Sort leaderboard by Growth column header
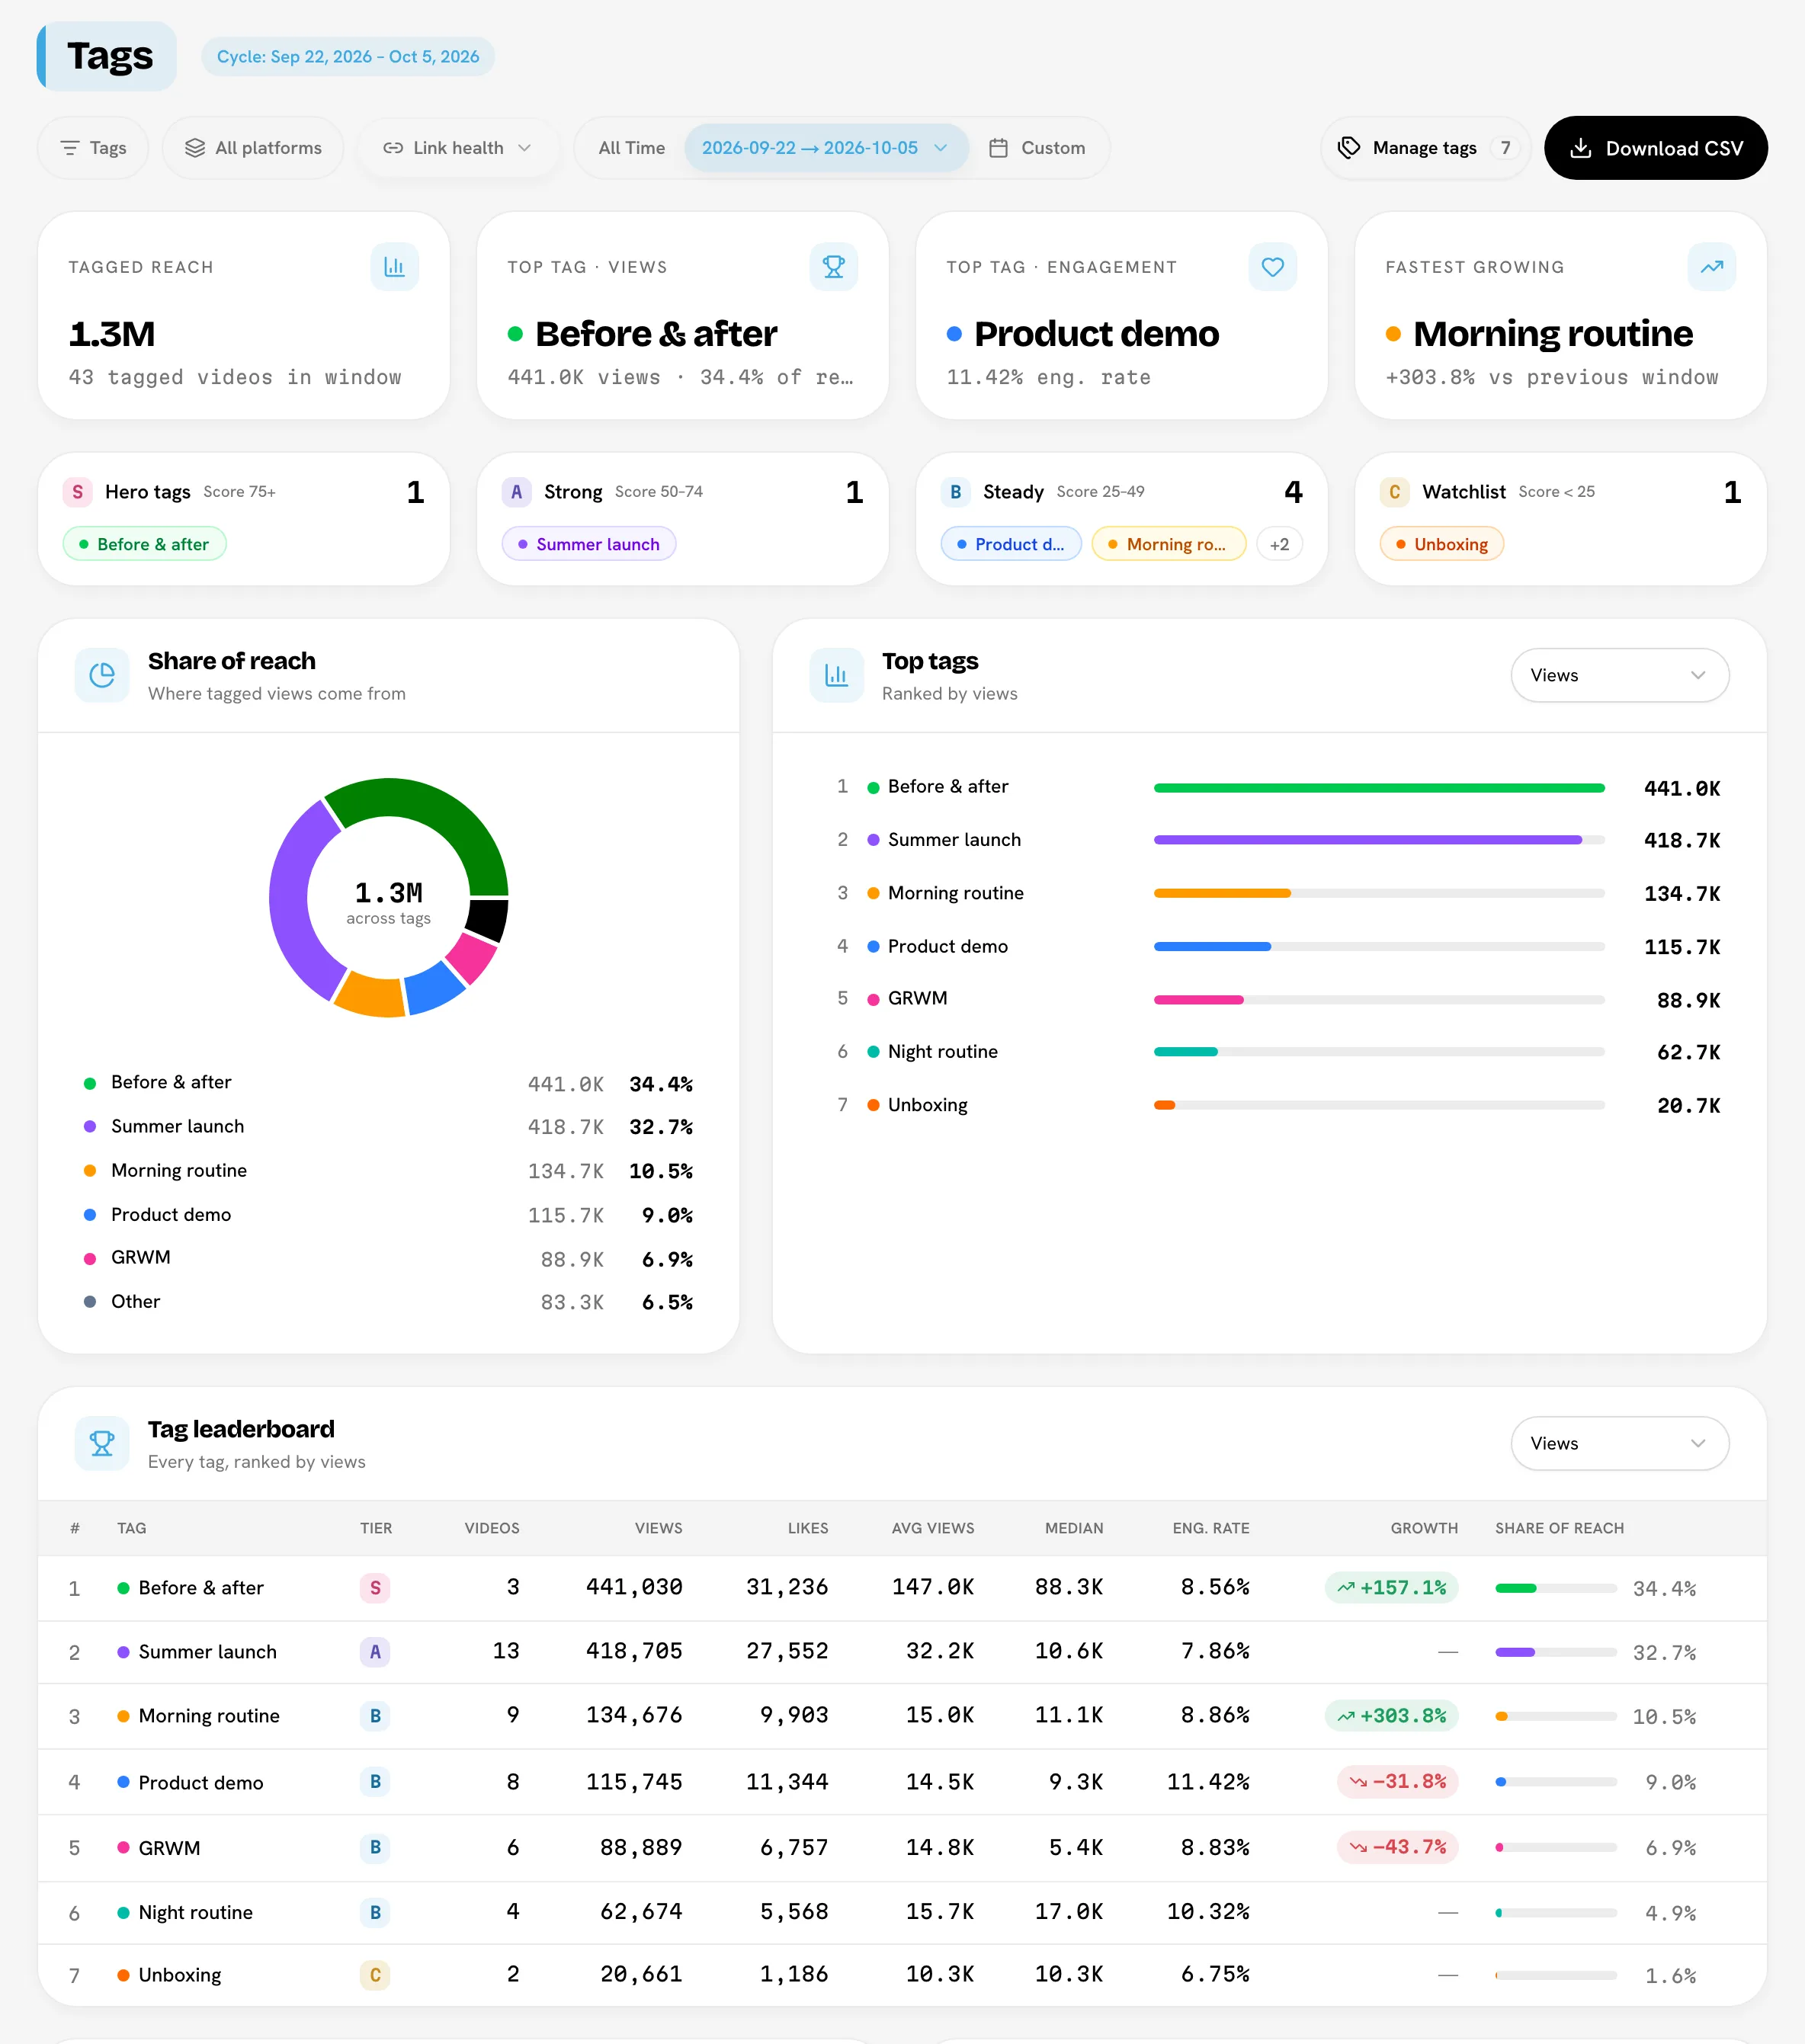The image size is (1805, 2044). tap(1424, 1528)
